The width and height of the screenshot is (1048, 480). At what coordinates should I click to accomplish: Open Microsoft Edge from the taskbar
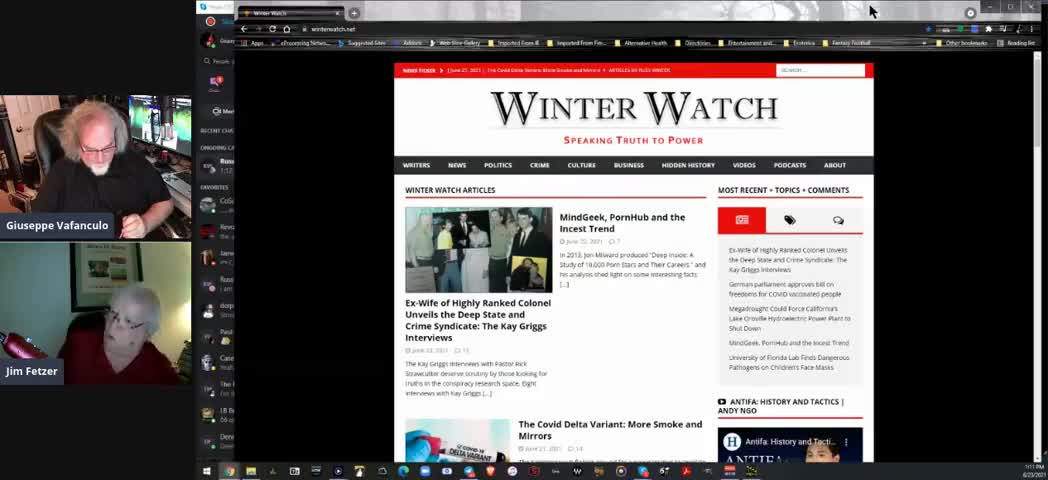click(403, 471)
